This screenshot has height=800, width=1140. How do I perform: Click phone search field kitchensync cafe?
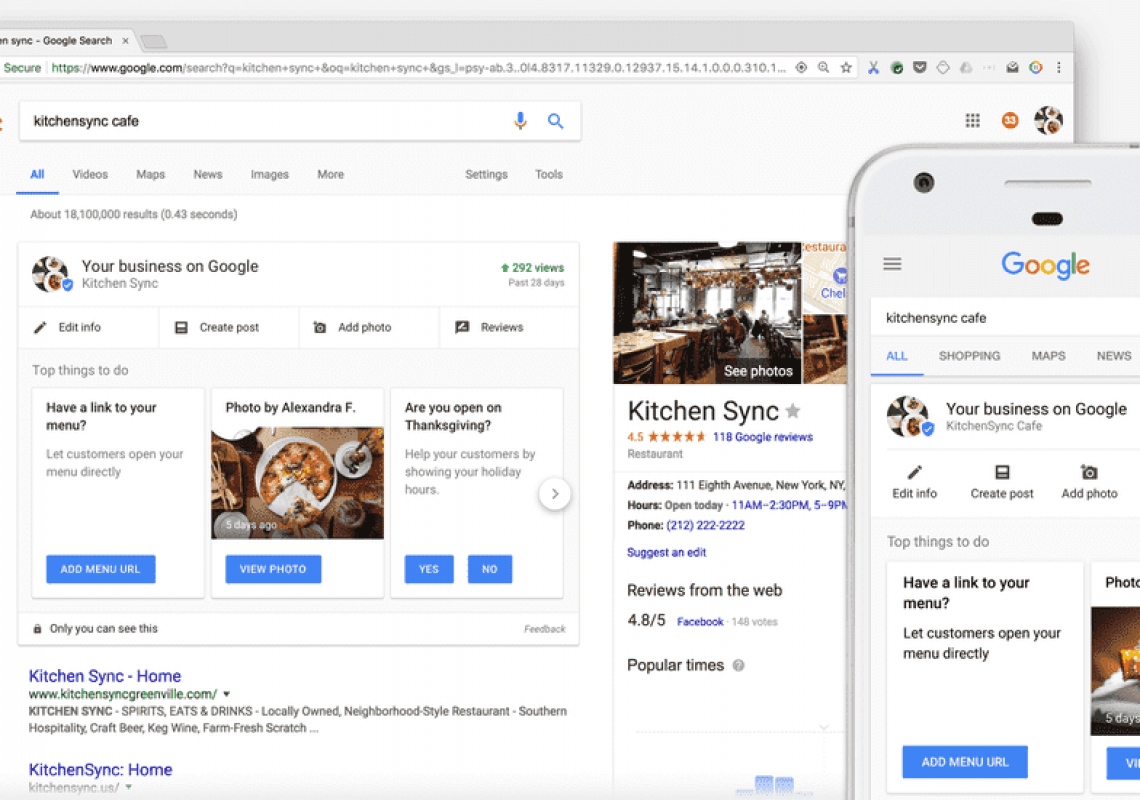(1005, 318)
